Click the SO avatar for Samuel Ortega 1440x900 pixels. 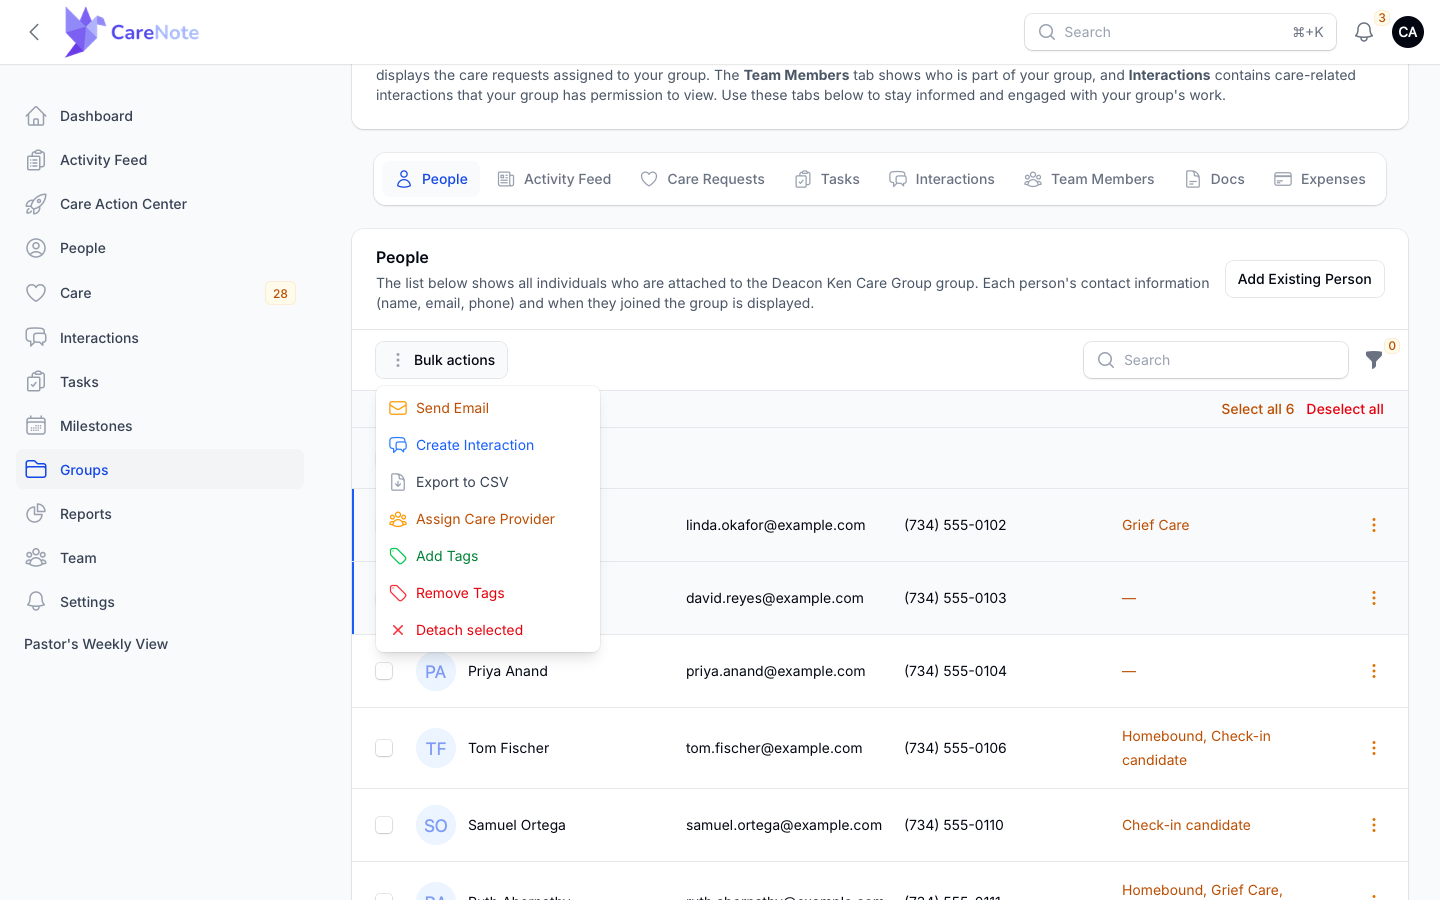[436, 825]
